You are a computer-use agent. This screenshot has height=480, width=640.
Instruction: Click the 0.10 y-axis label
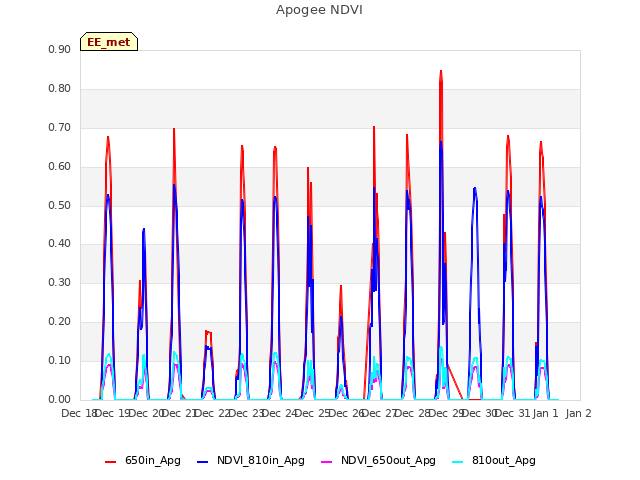[x=60, y=360]
